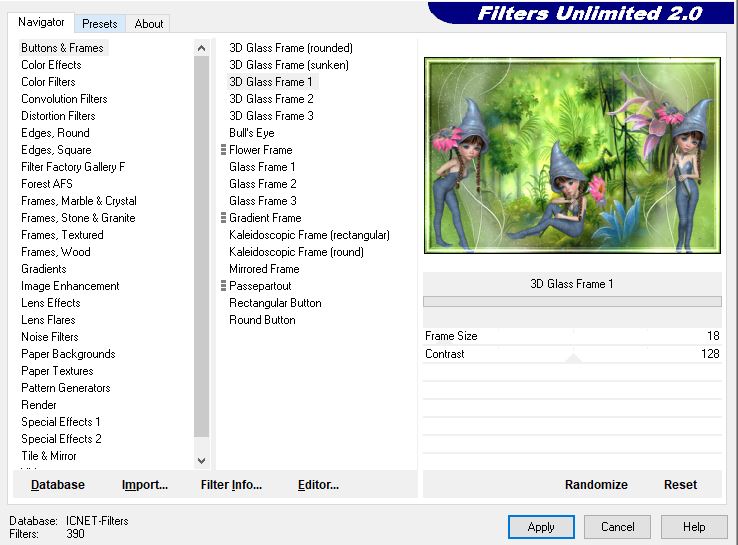Select the Forest AFS category

tap(47, 184)
